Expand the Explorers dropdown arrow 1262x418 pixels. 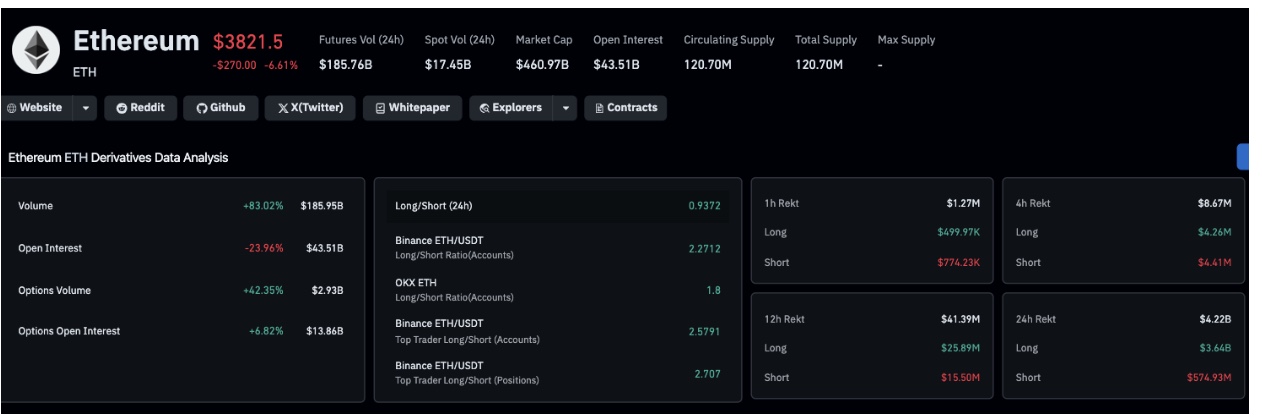coord(567,108)
